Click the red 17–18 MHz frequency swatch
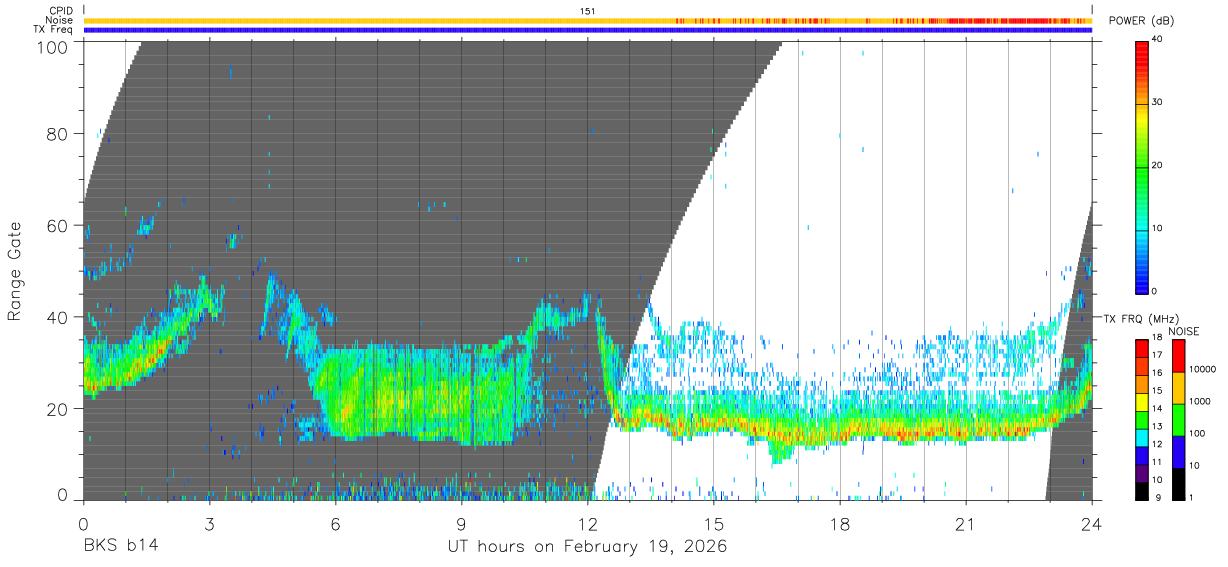 [x=1142, y=348]
